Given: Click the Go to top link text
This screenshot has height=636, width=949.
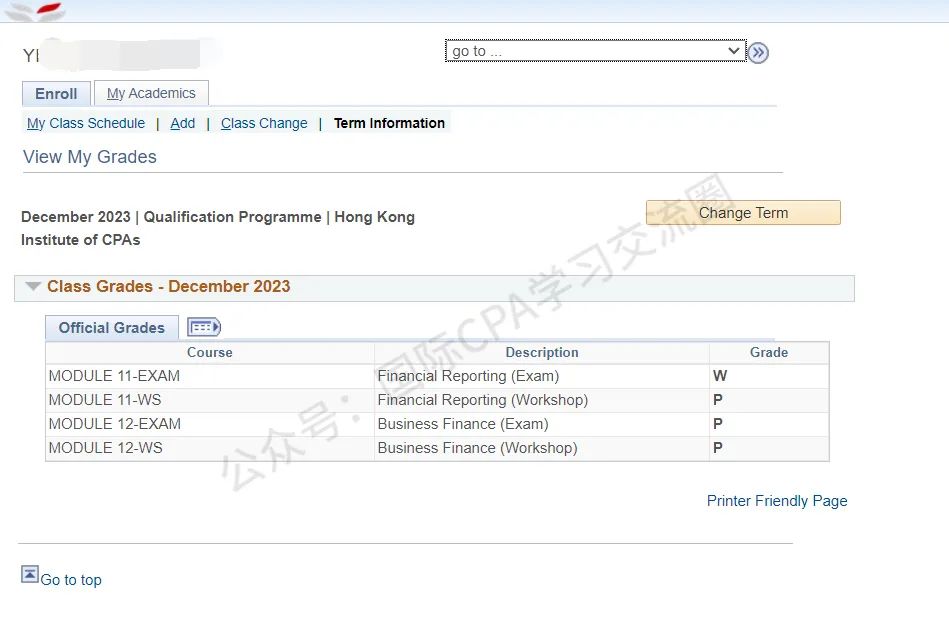Looking at the screenshot, I should (x=71, y=580).
